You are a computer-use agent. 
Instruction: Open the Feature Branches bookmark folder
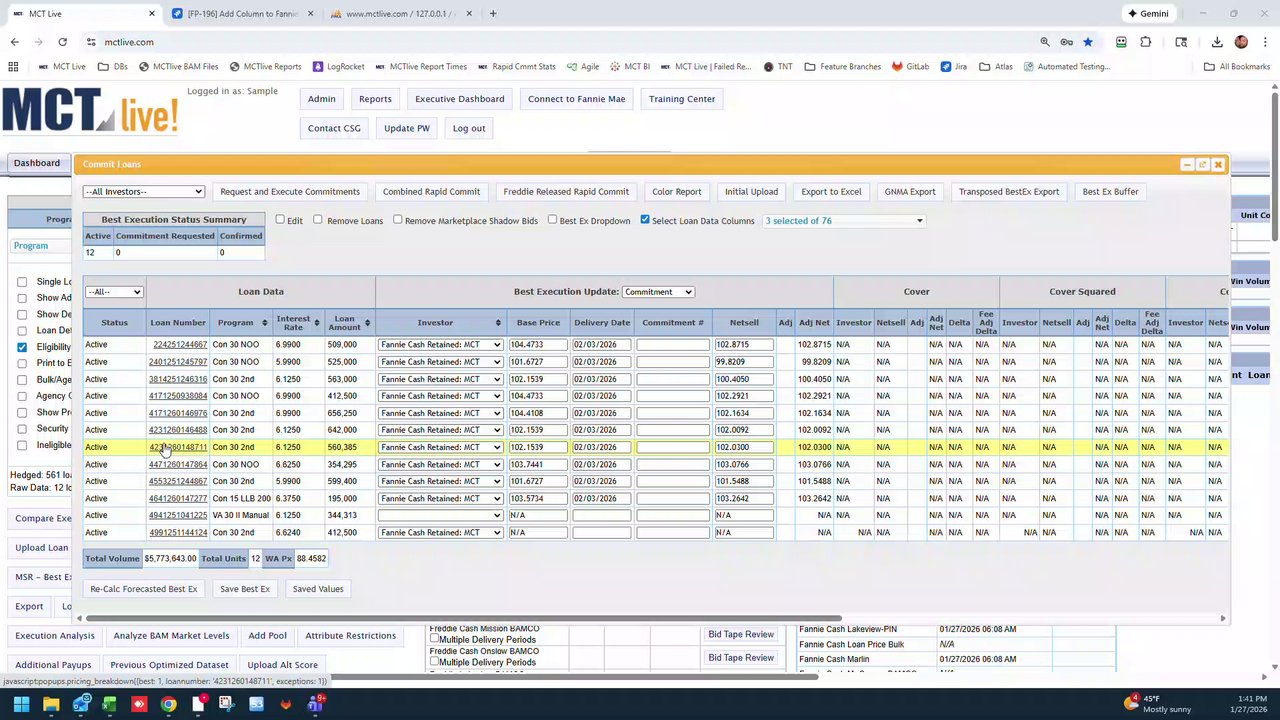coord(843,67)
